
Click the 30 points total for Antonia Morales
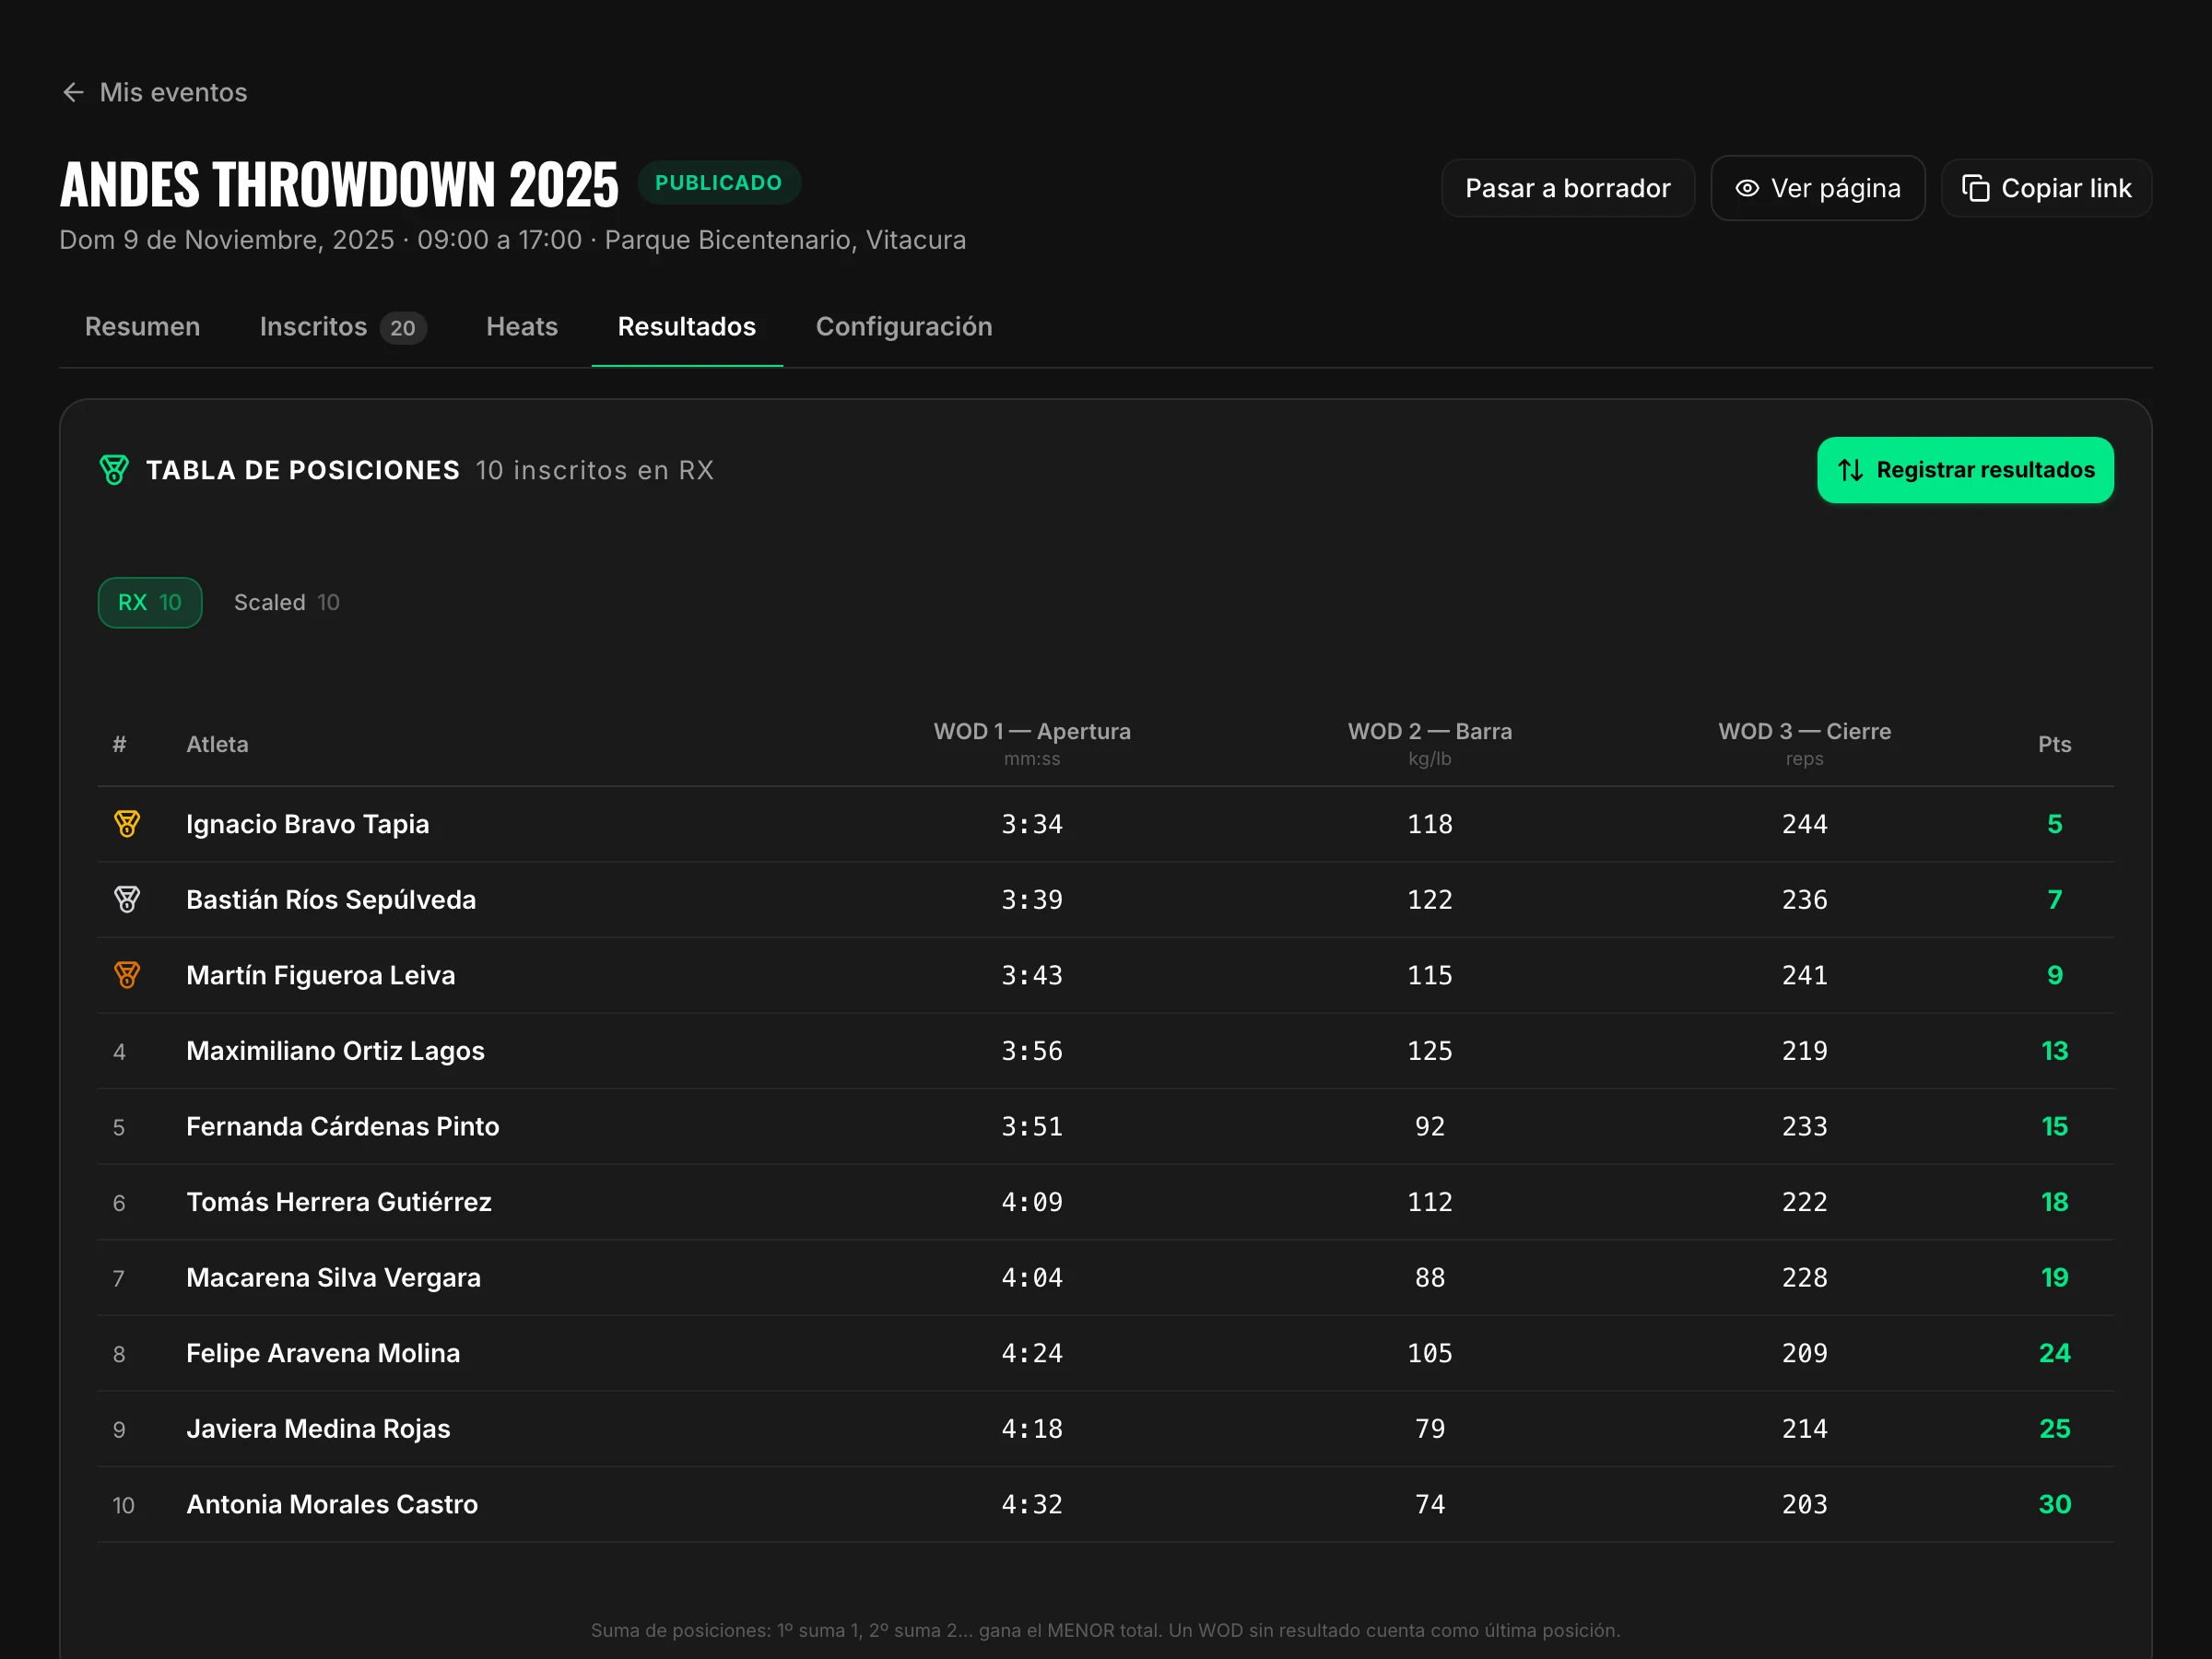coord(2054,1504)
